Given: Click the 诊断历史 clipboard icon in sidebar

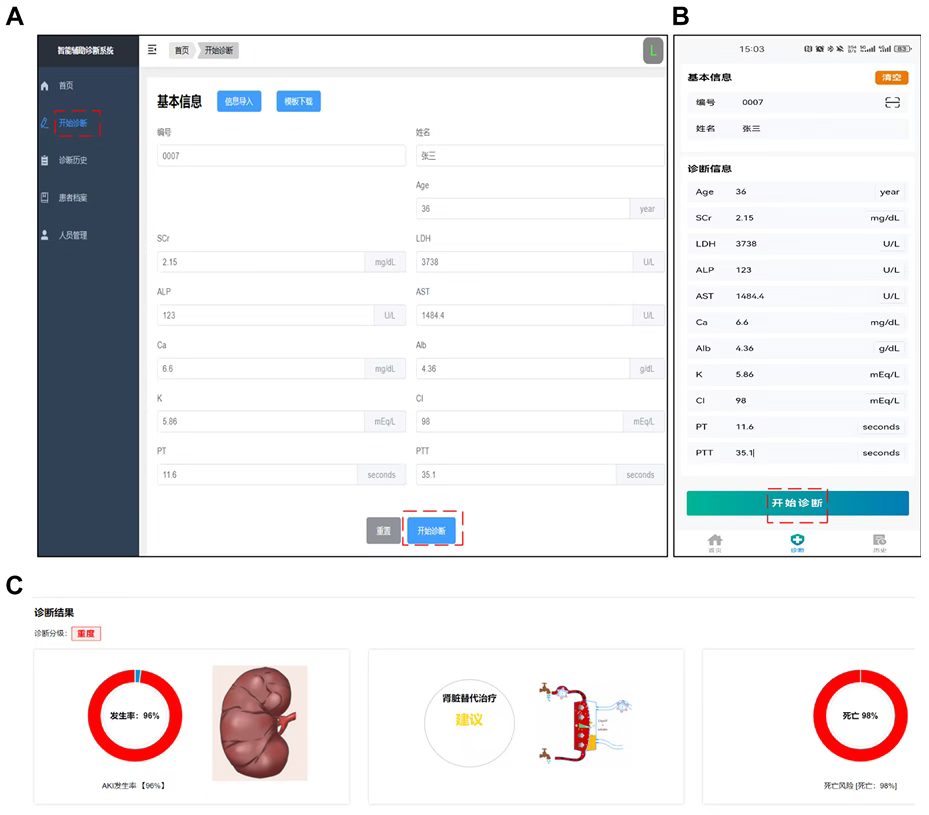Looking at the screenshot, I should [x=44, y=160].
